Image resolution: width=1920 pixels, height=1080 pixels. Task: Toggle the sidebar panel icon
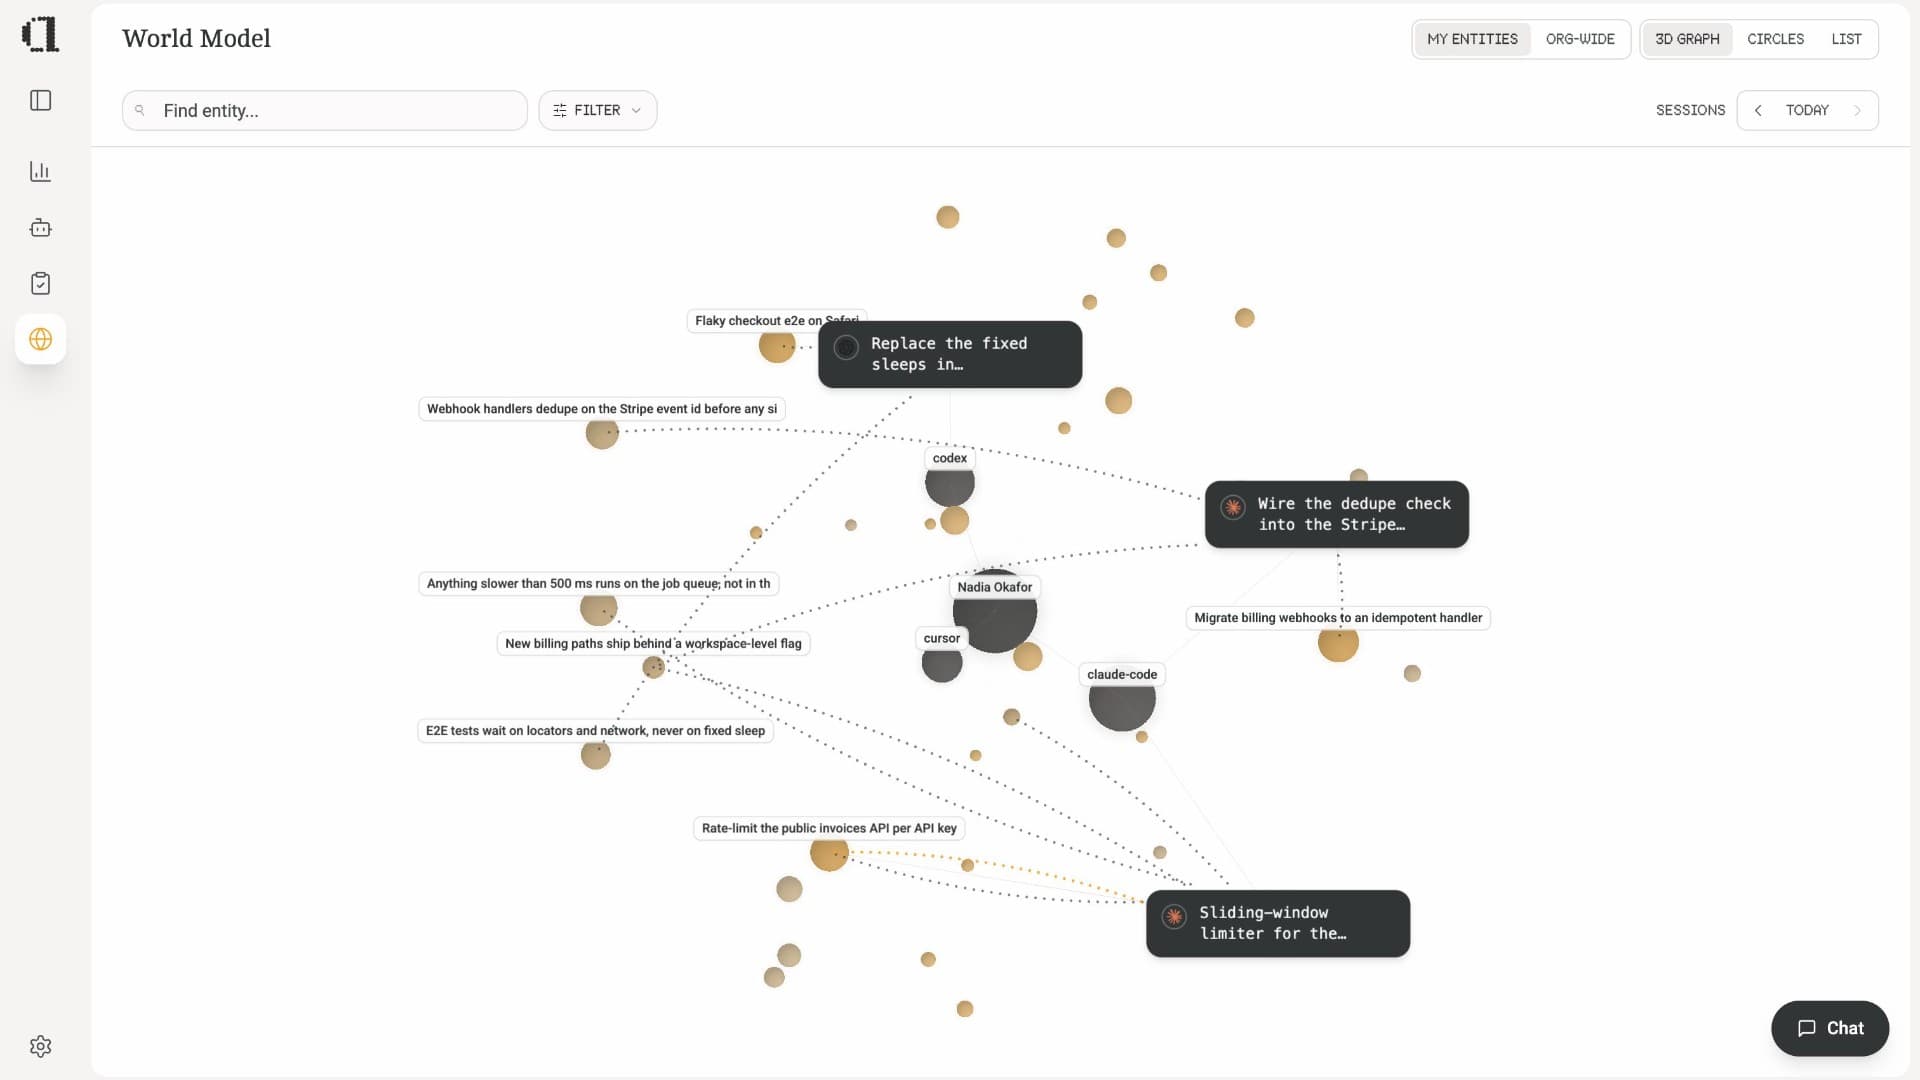41,100
